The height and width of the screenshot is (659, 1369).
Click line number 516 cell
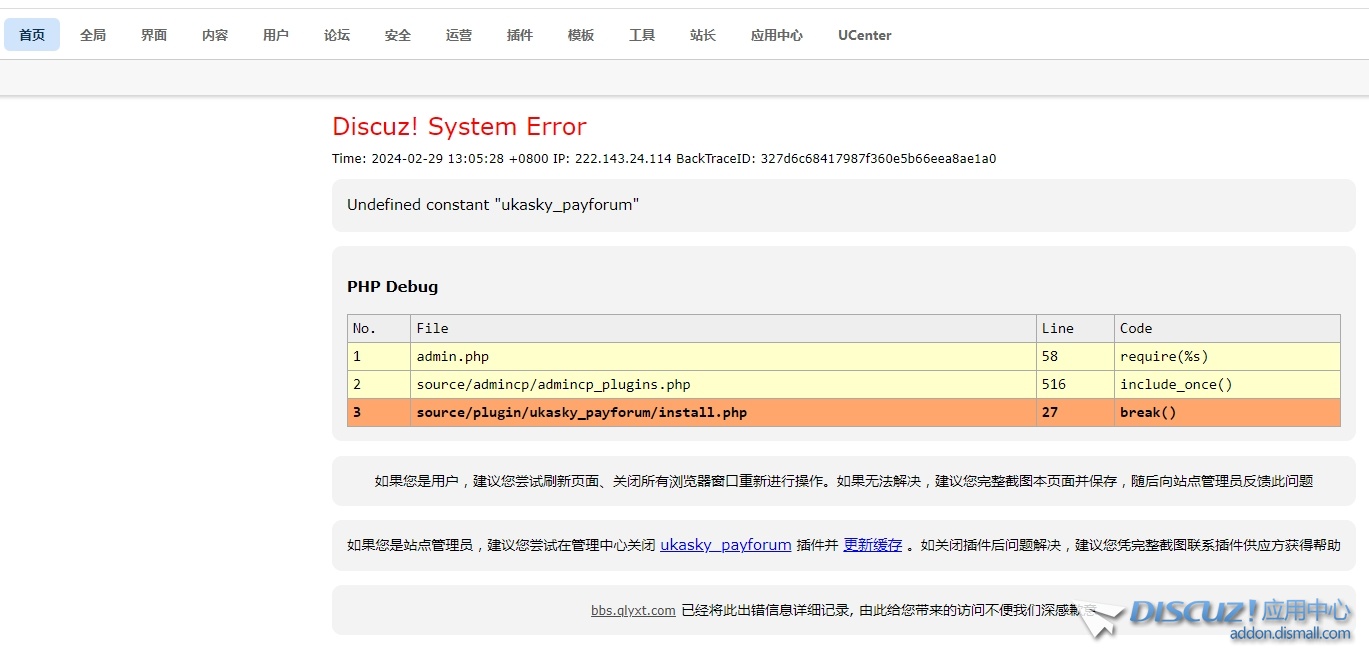1075,384
